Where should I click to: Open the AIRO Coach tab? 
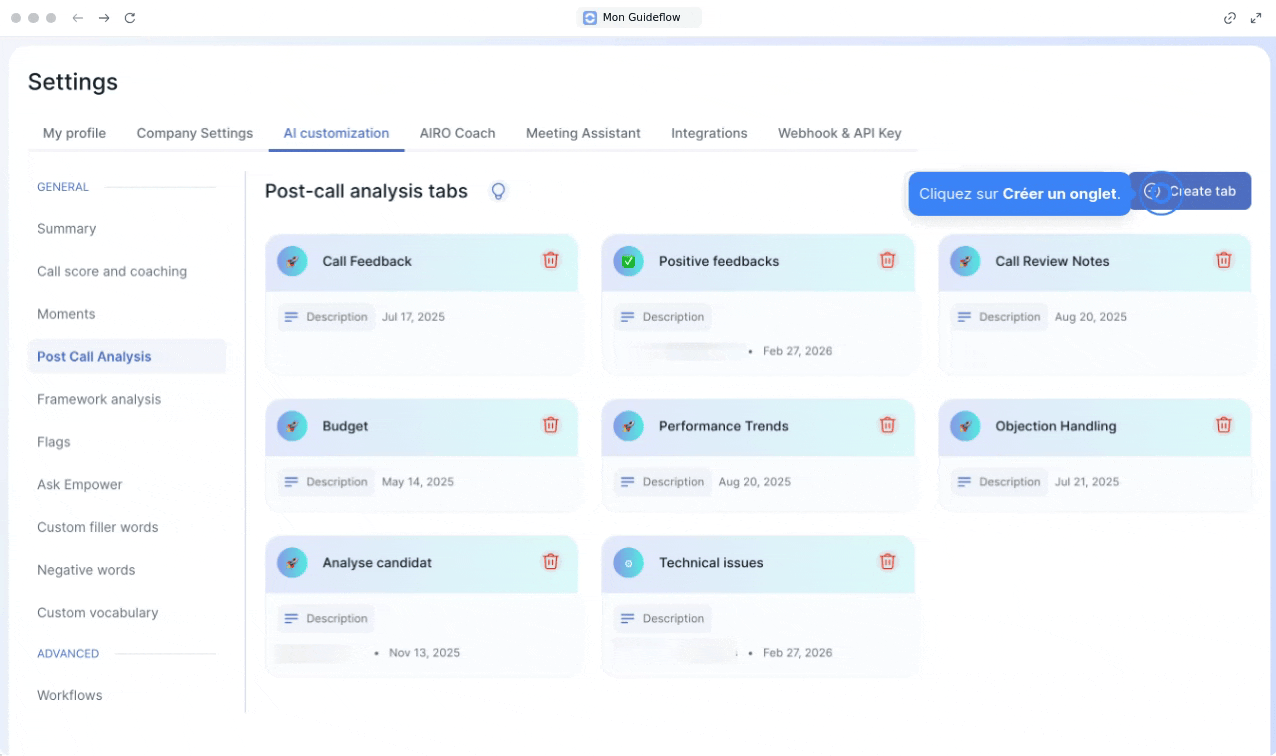point(457,133)
